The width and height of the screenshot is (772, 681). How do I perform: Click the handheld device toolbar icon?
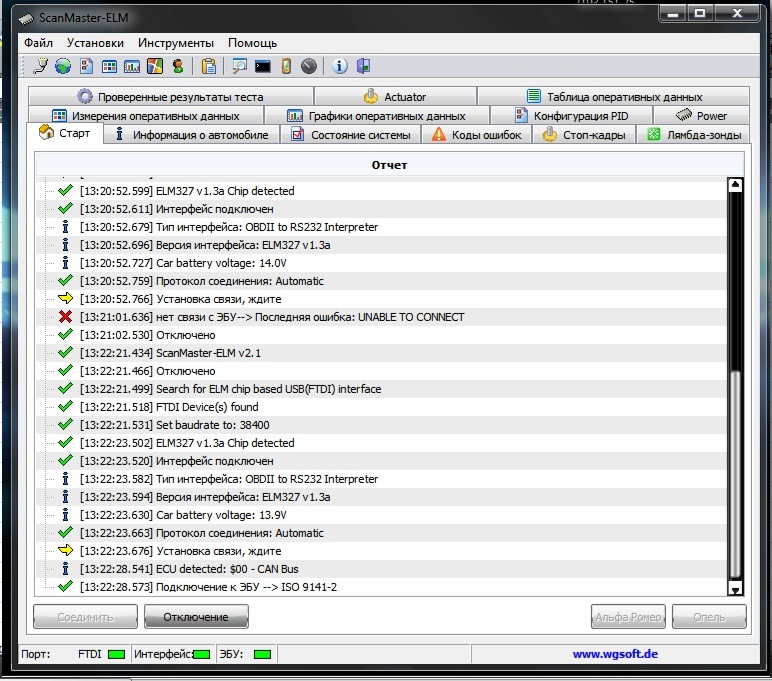coord(286,66)
